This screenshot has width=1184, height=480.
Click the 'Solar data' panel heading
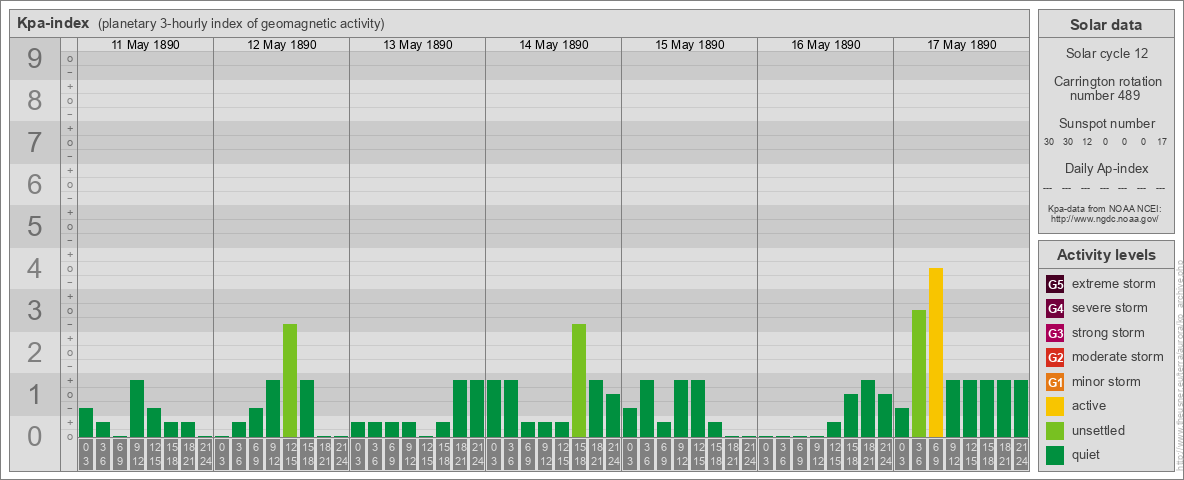[1105, 25]
